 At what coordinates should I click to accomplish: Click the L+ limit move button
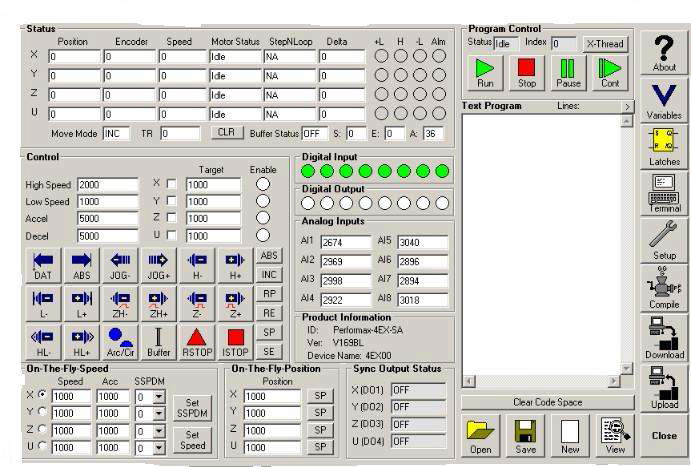click(82, 304)
